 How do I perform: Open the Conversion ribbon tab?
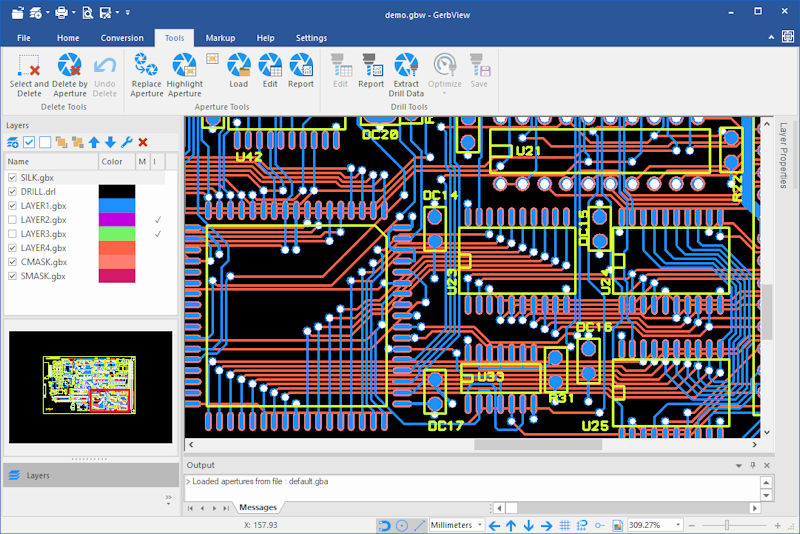(122, 38)
